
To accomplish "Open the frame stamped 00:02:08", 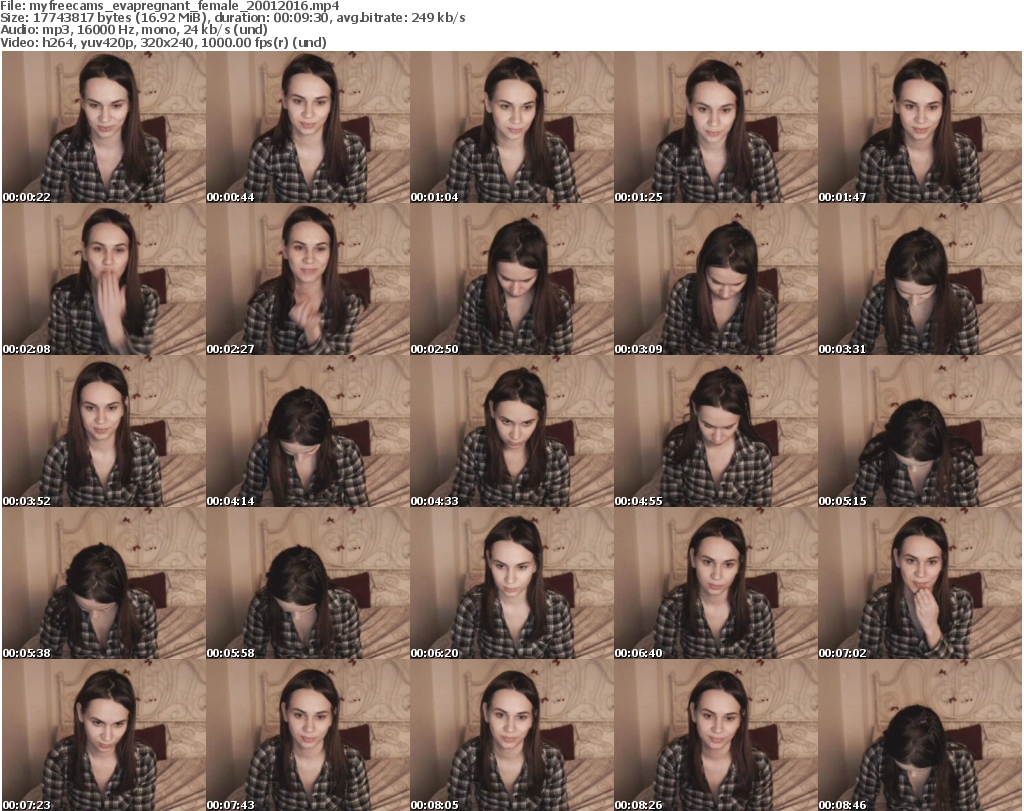I will coord(104,279).
